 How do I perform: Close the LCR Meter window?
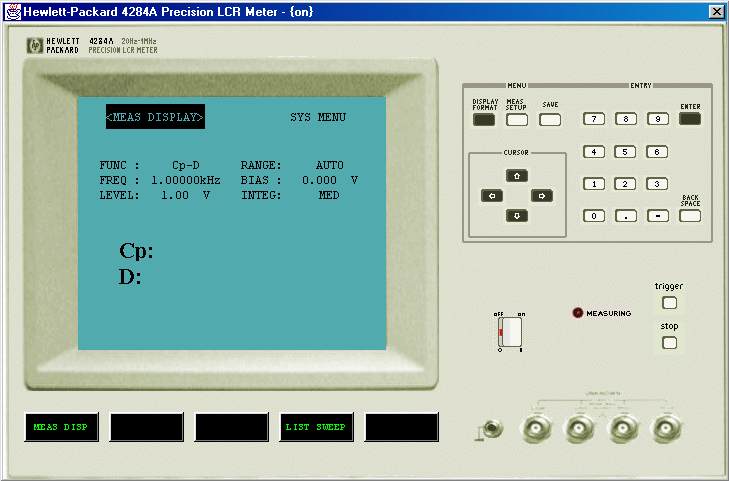point(716,12)
